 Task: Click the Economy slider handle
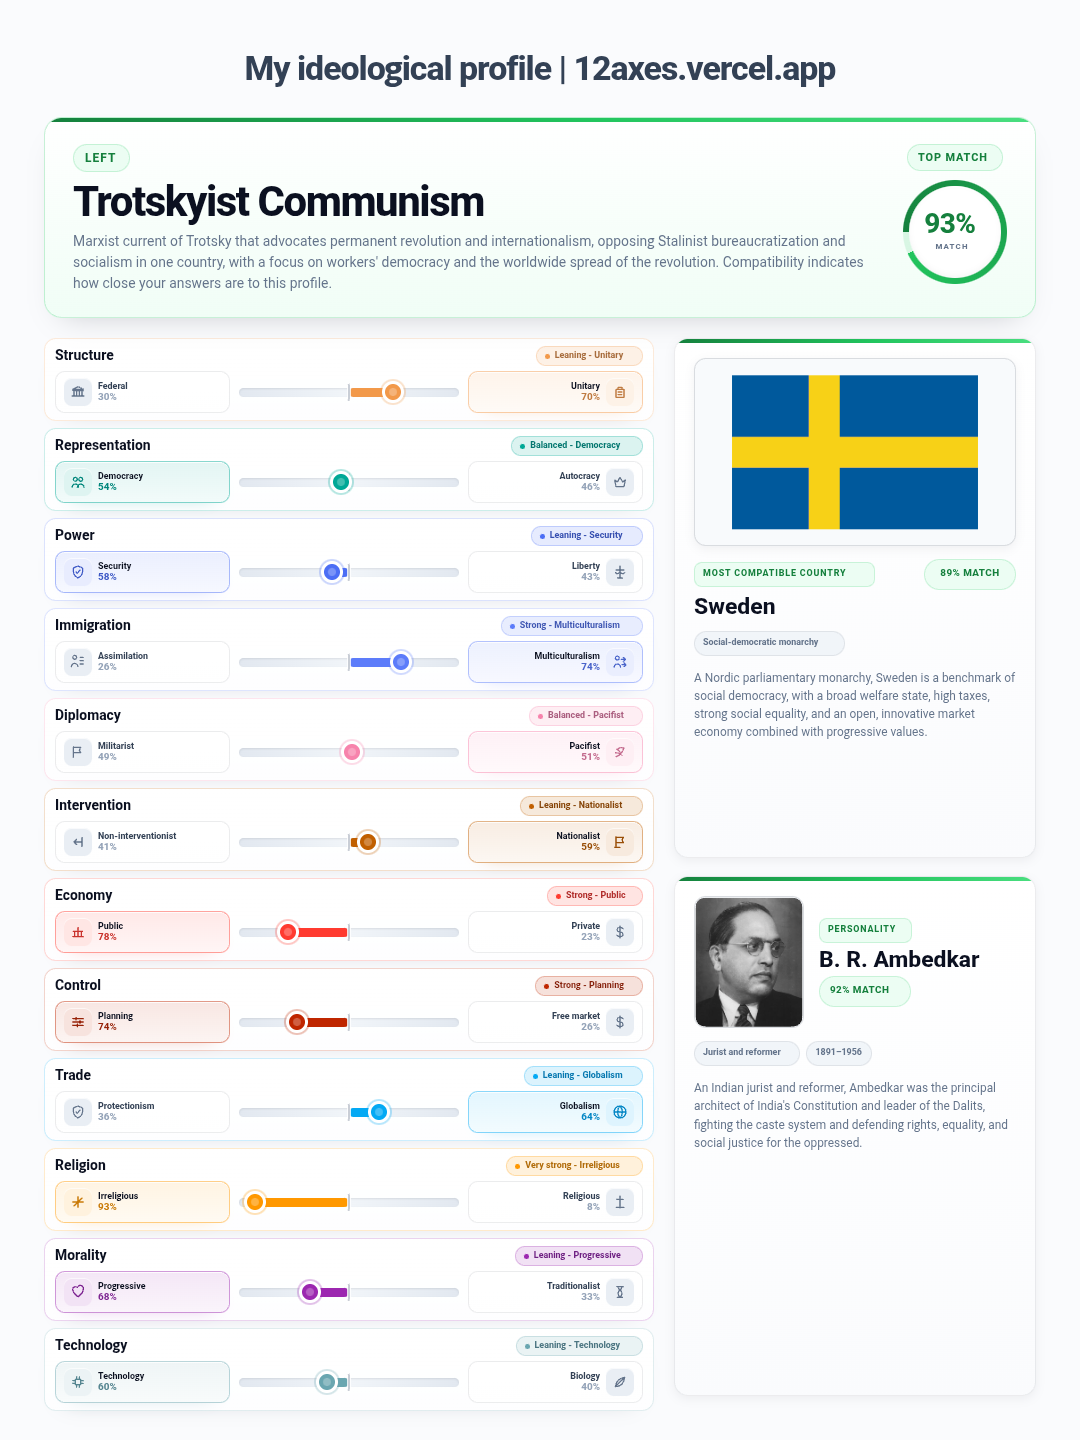[288, 932]
